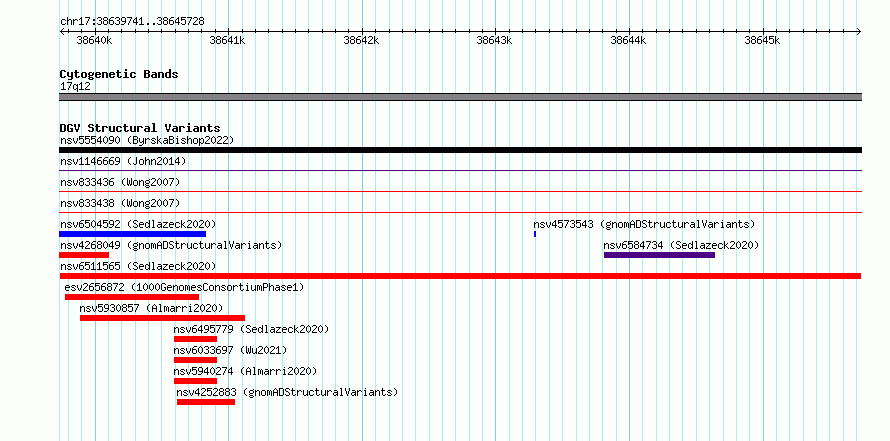Screen dimensions: 890x441
Task: Open the nsv4268049 (gnomADStructuralVariants) label
Action: [171, 245]
